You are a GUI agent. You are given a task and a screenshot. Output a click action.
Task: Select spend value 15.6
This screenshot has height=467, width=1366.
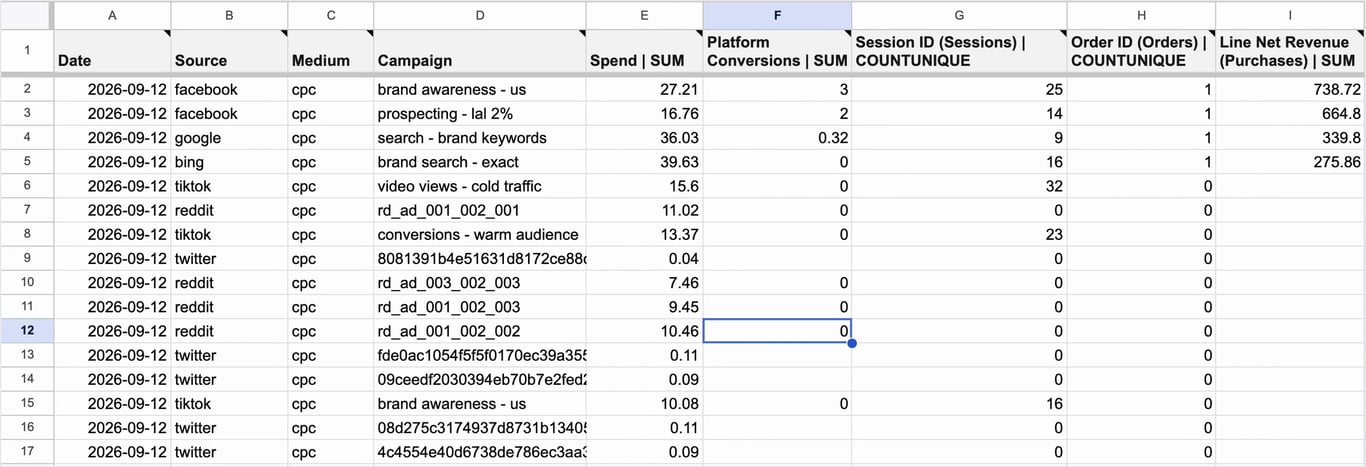point(645,186)
